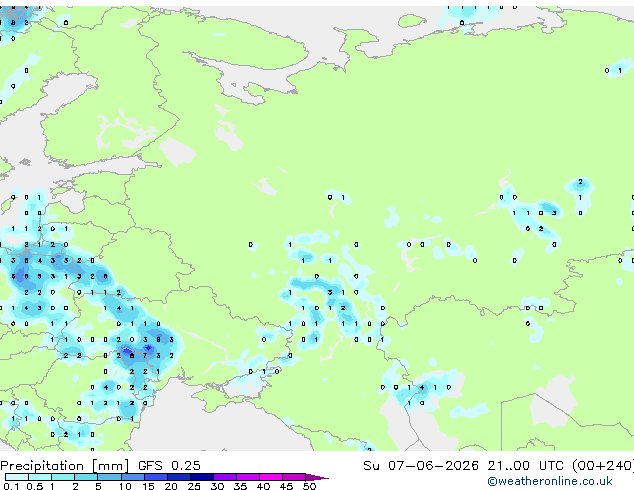The image size is (634, 490).
Task: Click the '10' legend scale label
Action: pyautogui.click(x=125, y=486)
